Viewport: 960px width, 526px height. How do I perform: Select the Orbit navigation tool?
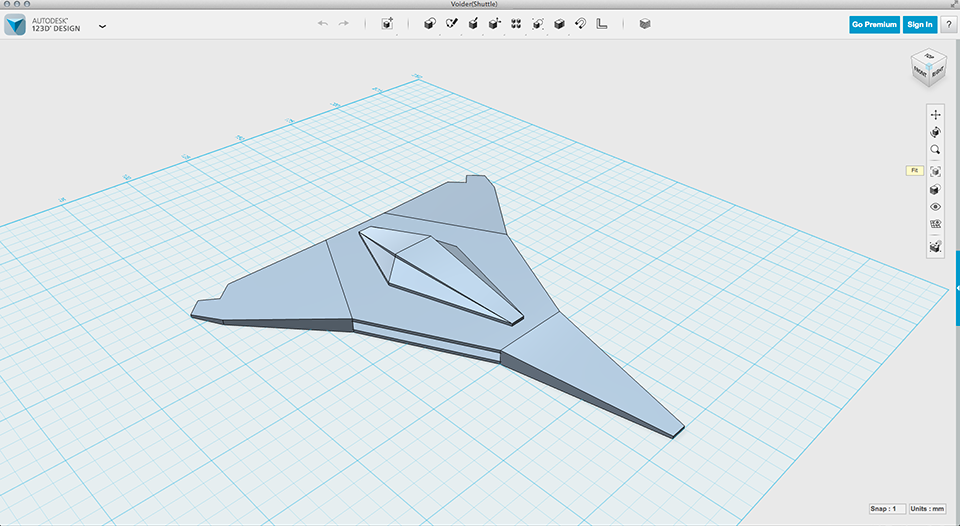(x=935, y=132)
